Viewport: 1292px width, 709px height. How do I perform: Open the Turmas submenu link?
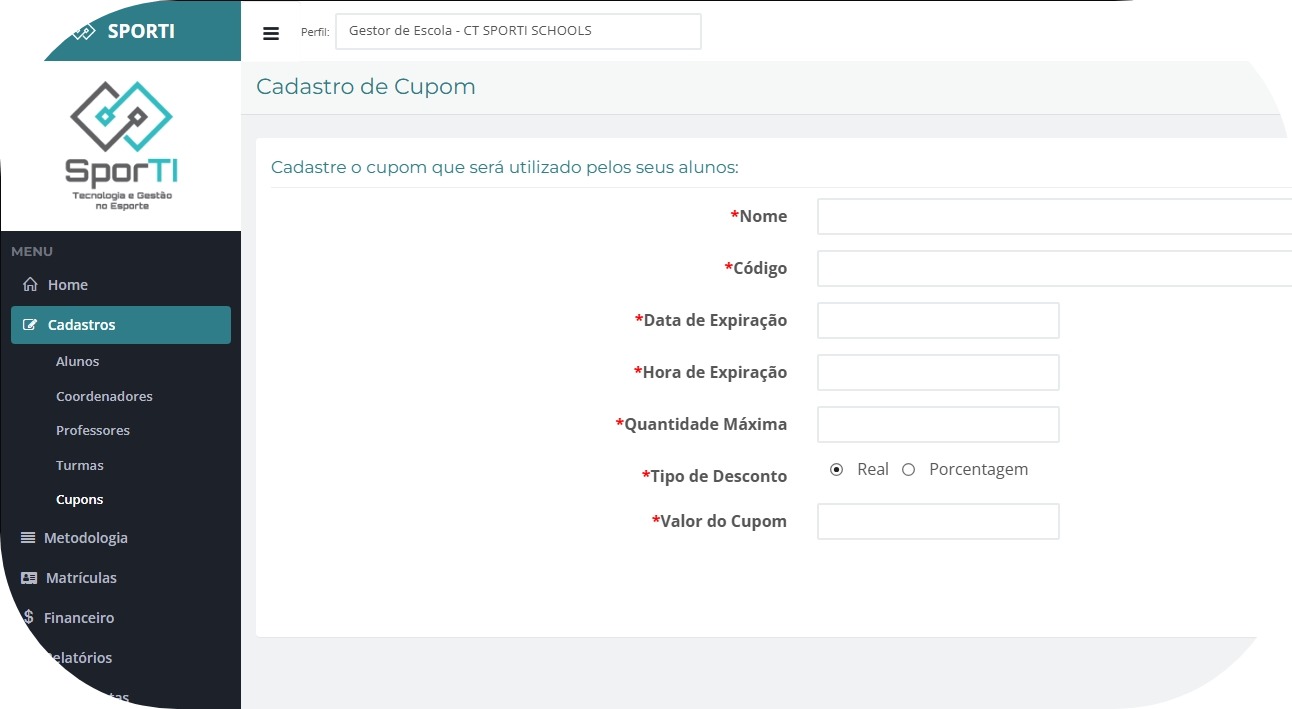pyautogui.click(x=80, y=466)
